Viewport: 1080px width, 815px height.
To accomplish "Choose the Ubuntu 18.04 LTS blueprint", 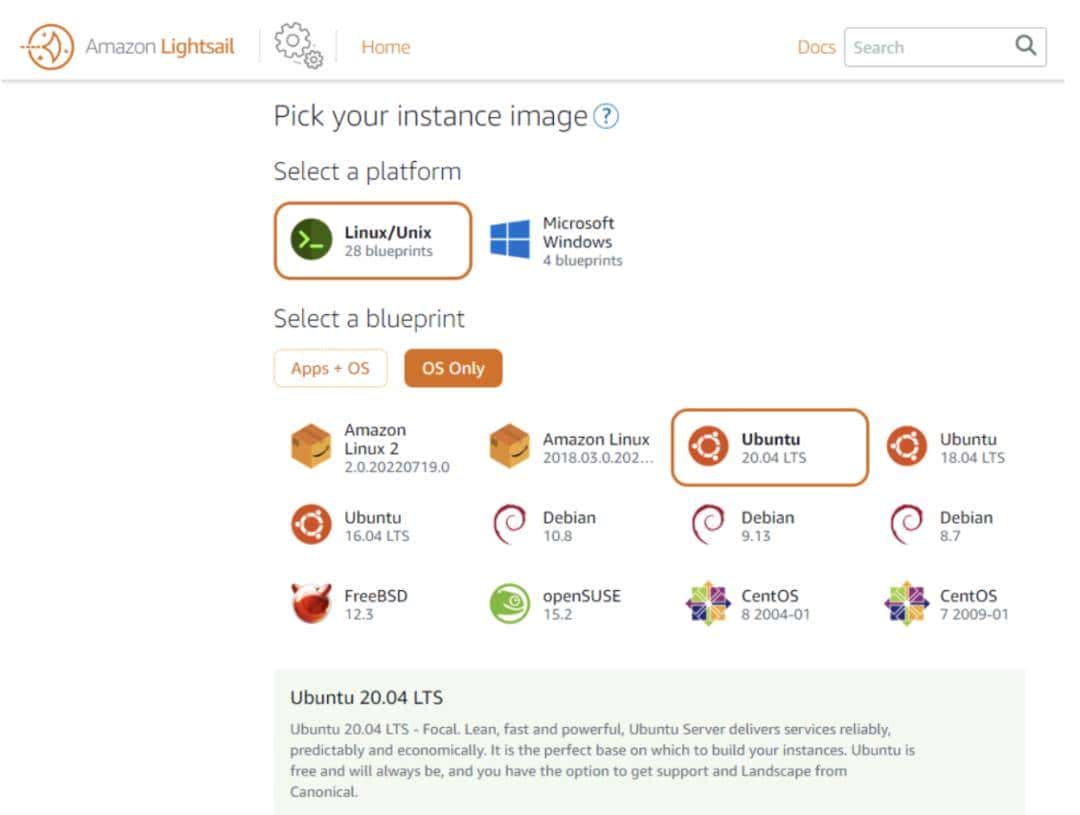I will click(948, 447).
